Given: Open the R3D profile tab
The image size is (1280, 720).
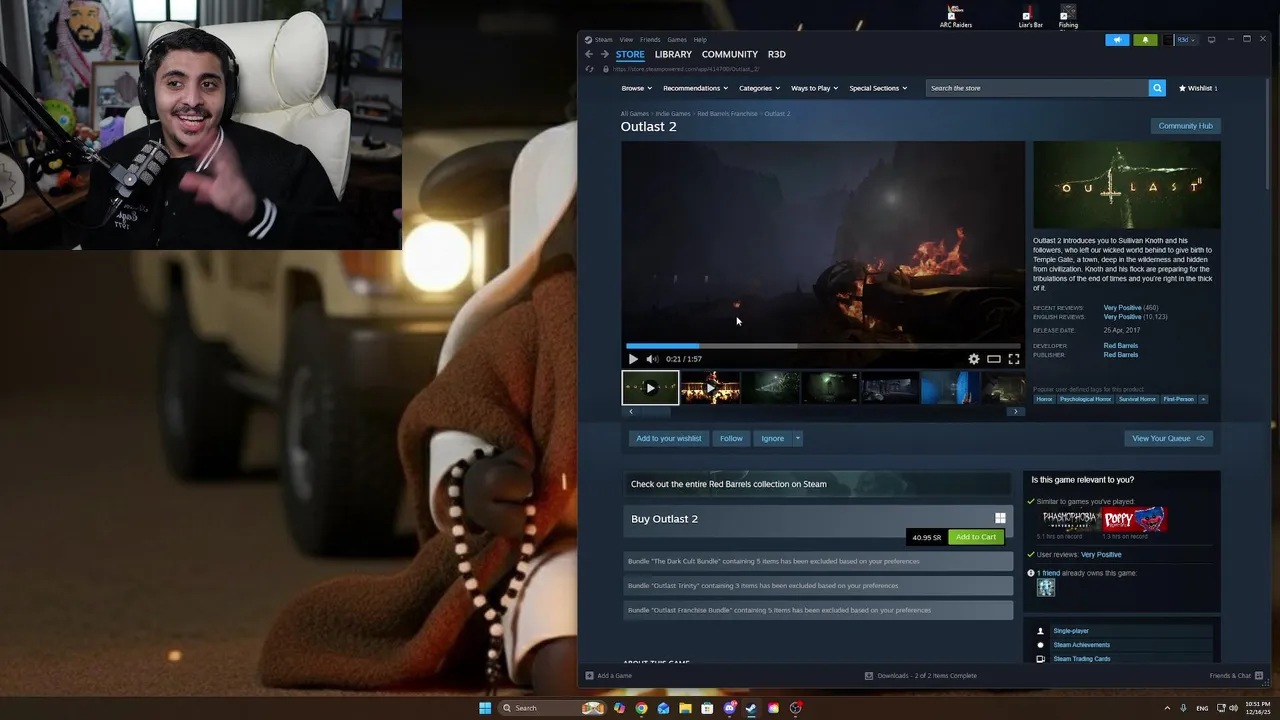Looking at the screenshot, I should point(776,54).
